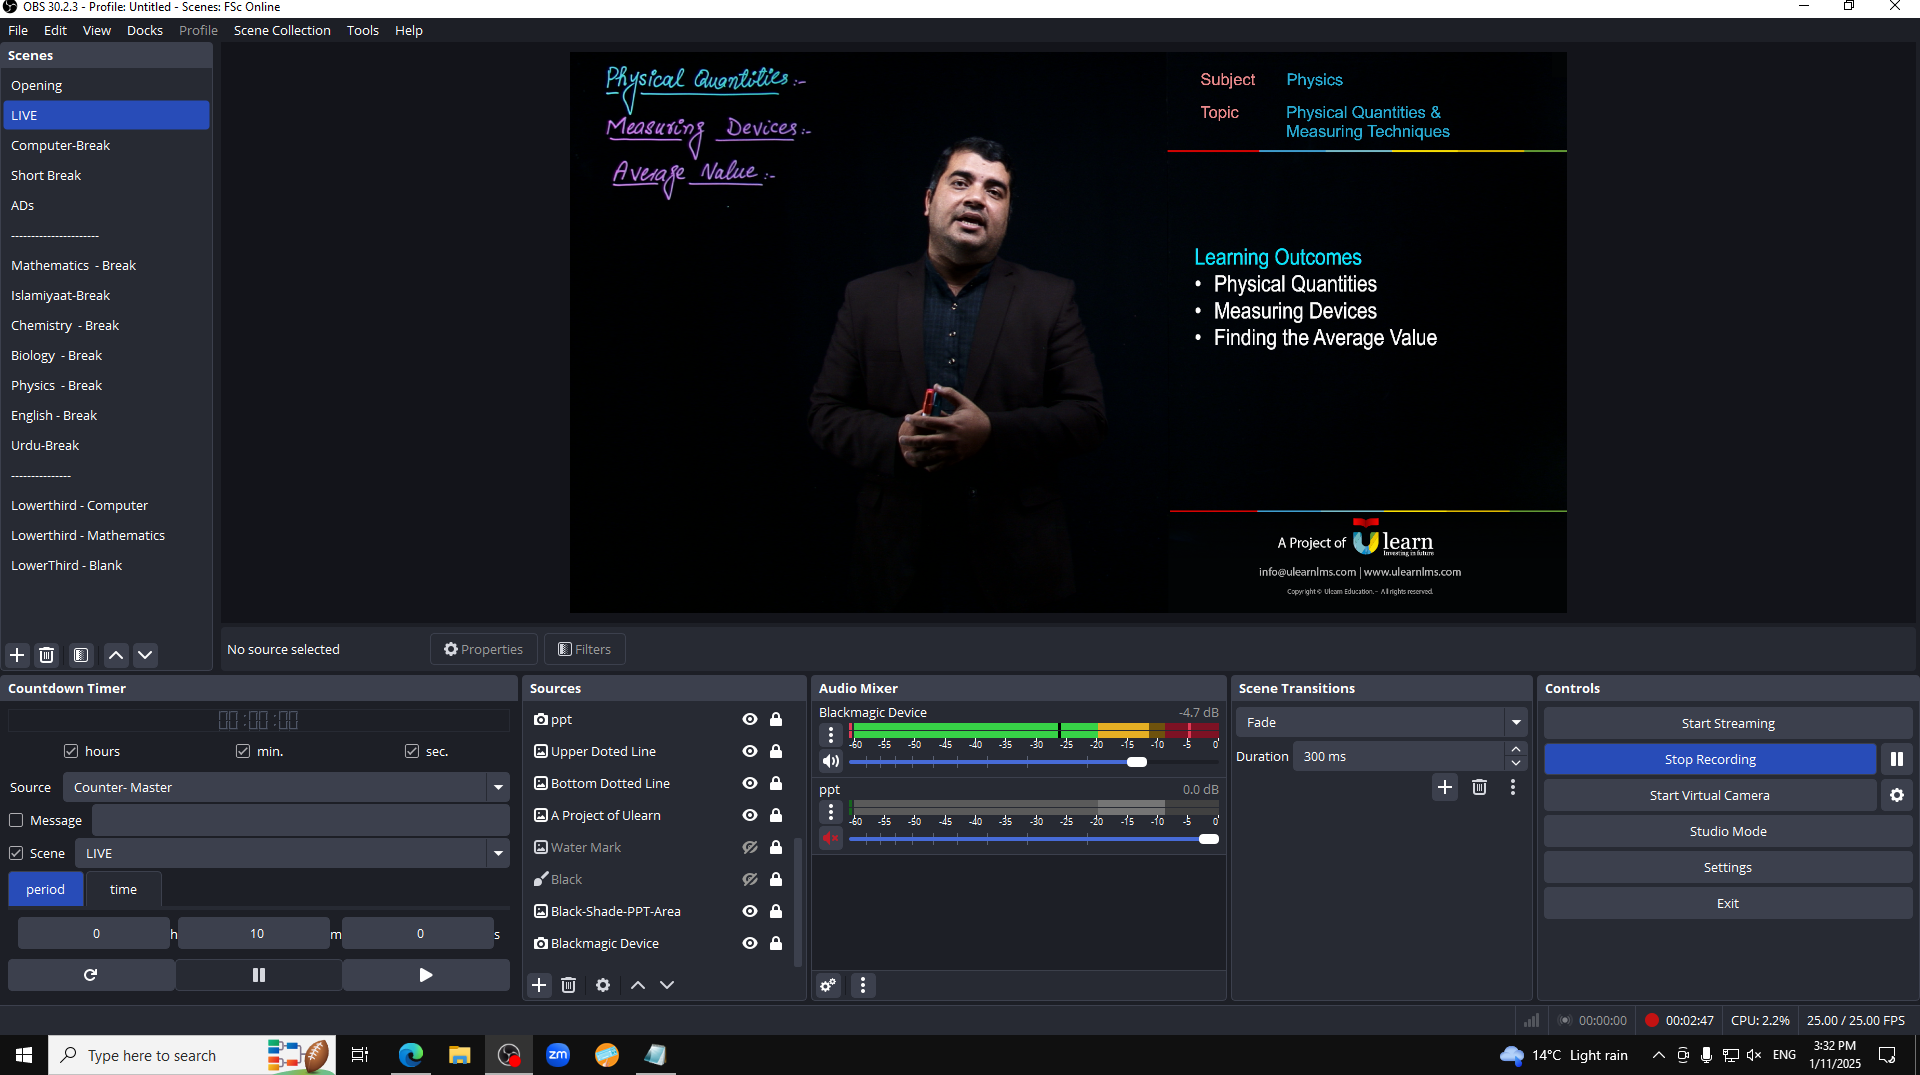This screenshot has height=1075, width=1920.
Task: Open the Edit menu
Action: [55, 30]
